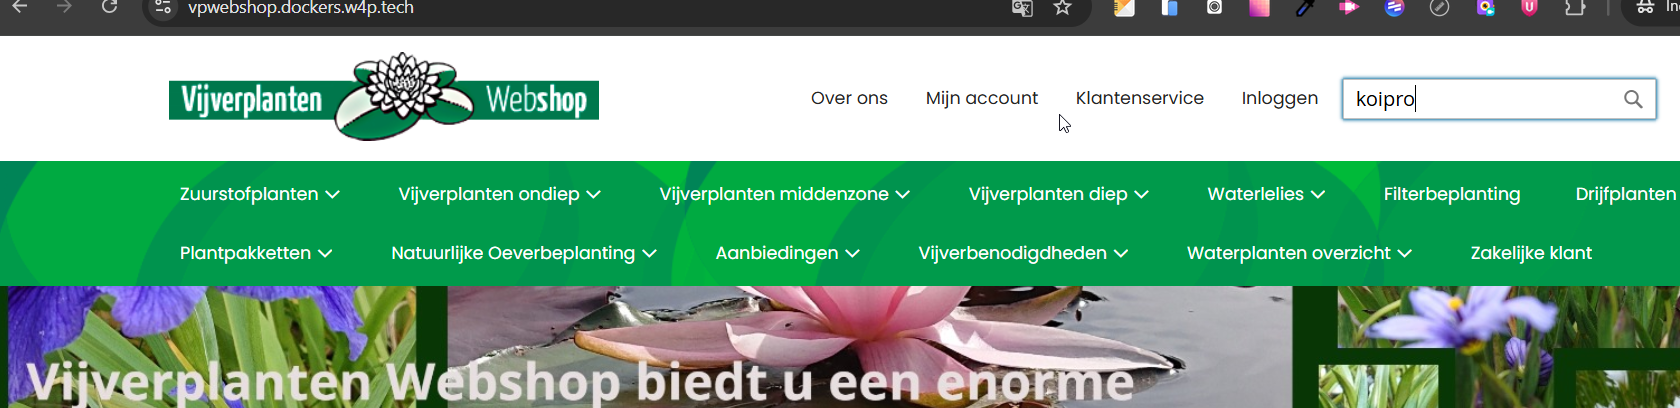Open the Over ons page
Viewport: 1680px width, 408px height.
(x=849, y=98)
